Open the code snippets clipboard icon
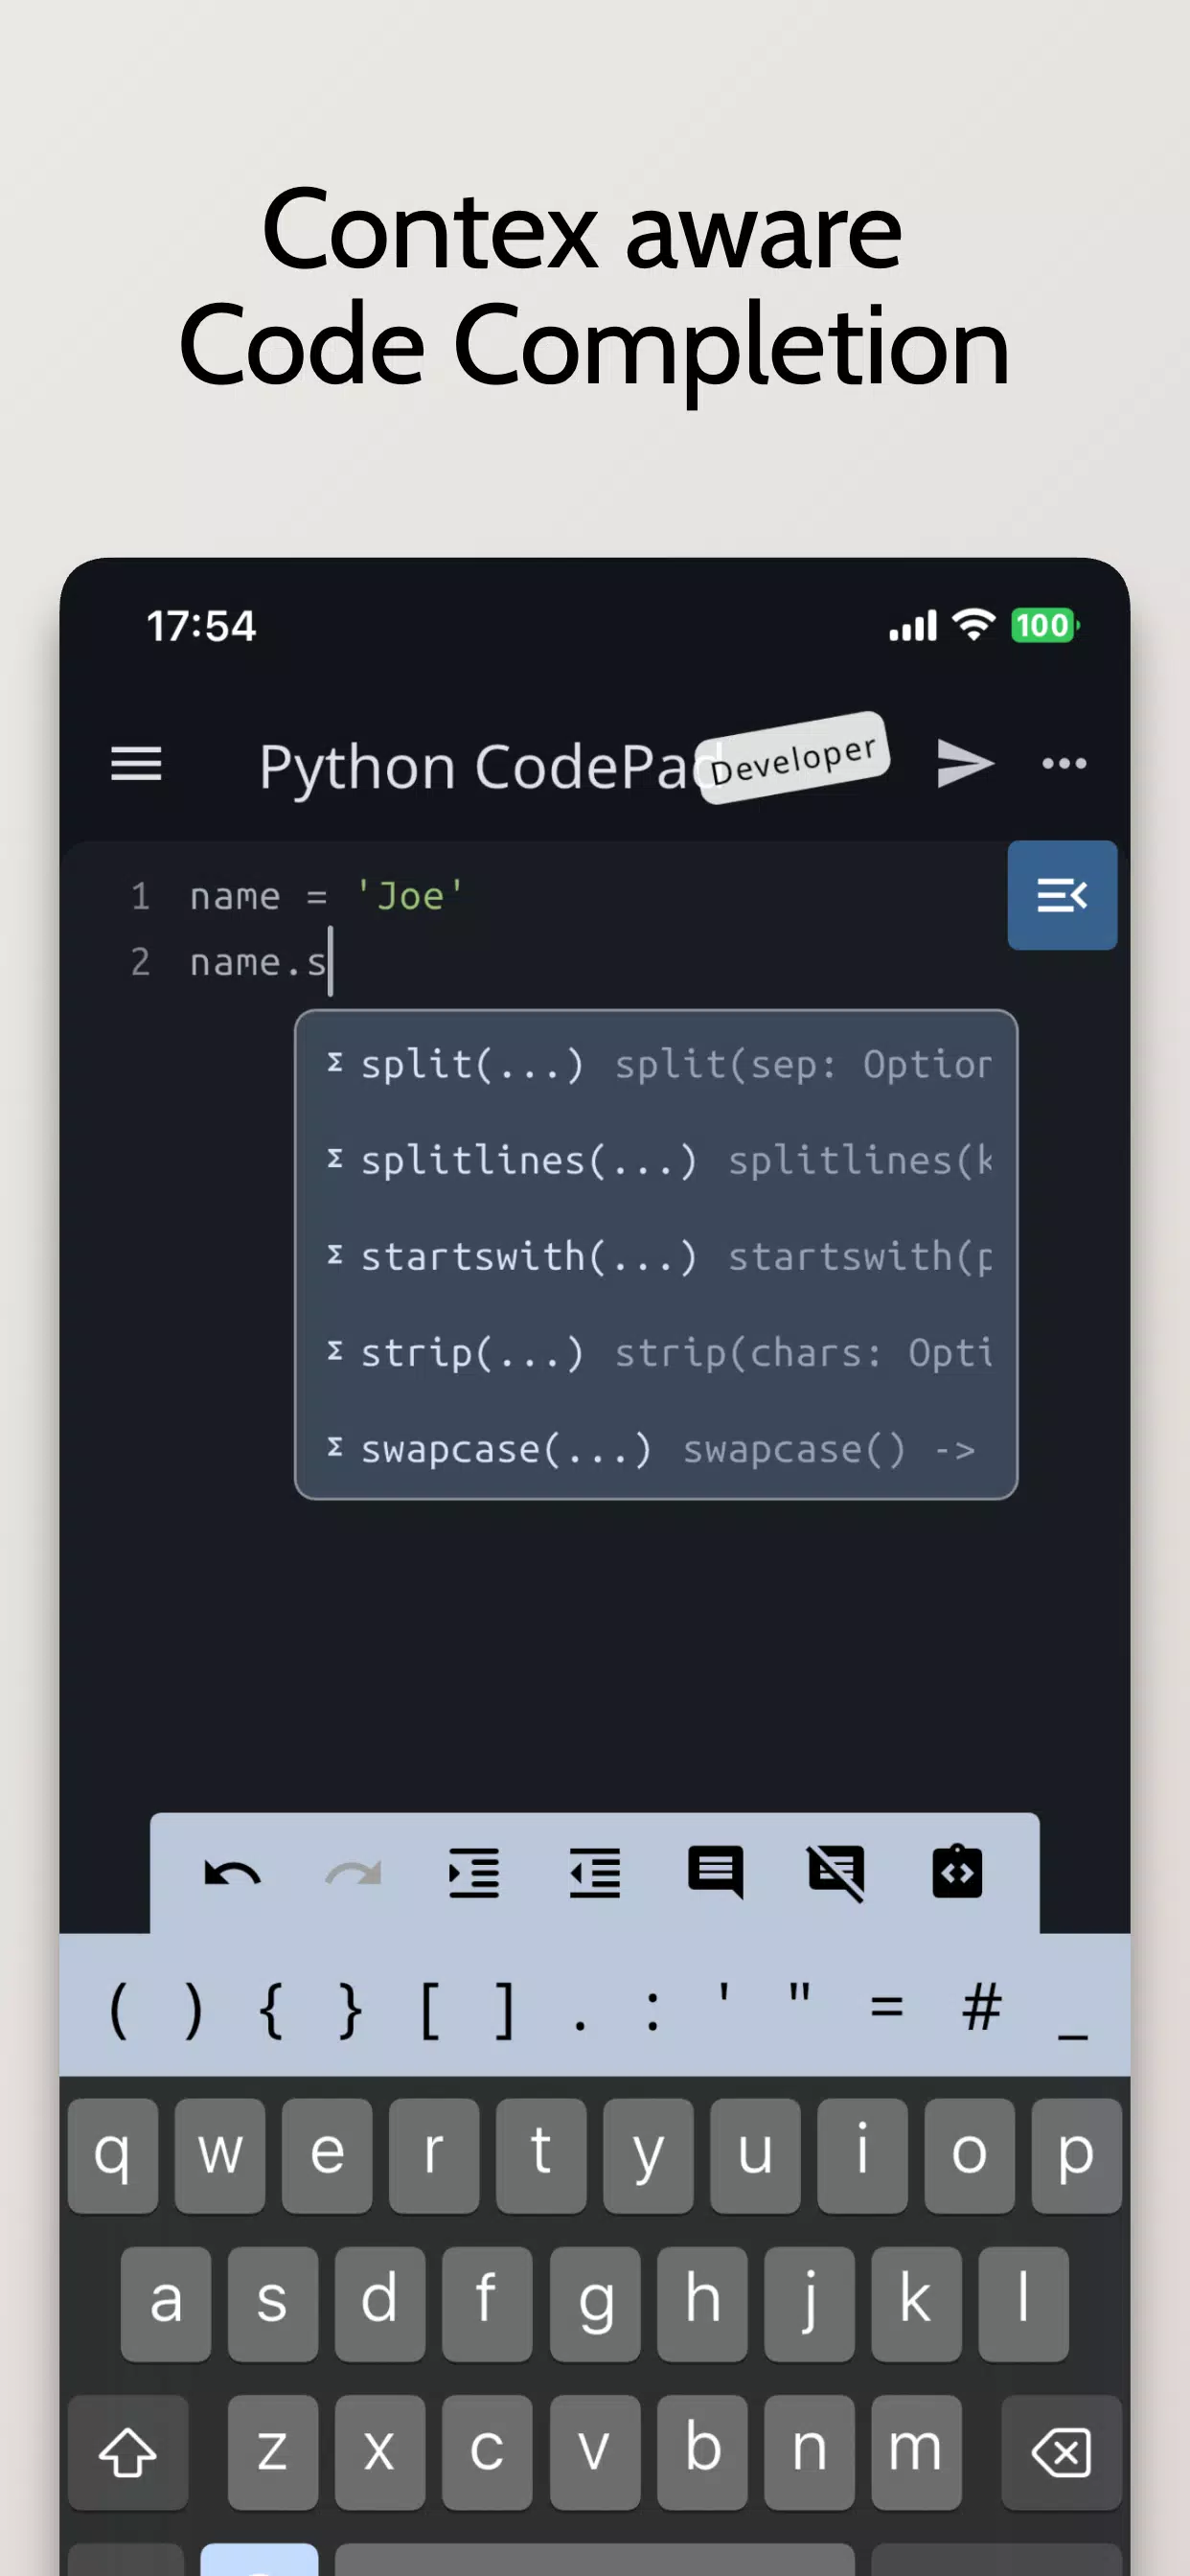The width and height of the screenshot is (1190, 2576). [957, 1871]
